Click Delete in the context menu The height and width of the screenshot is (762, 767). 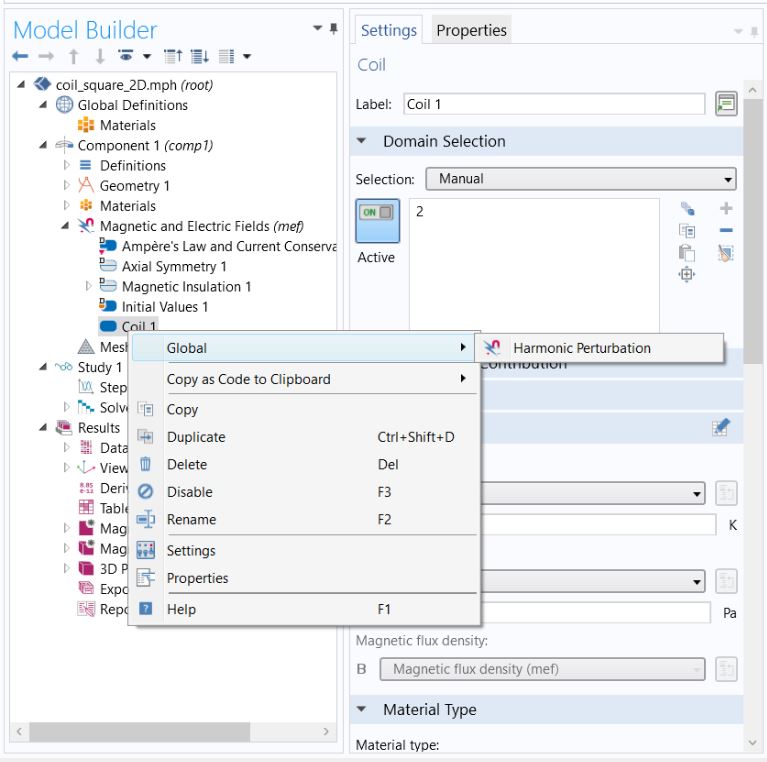click(x=187, y=464)
